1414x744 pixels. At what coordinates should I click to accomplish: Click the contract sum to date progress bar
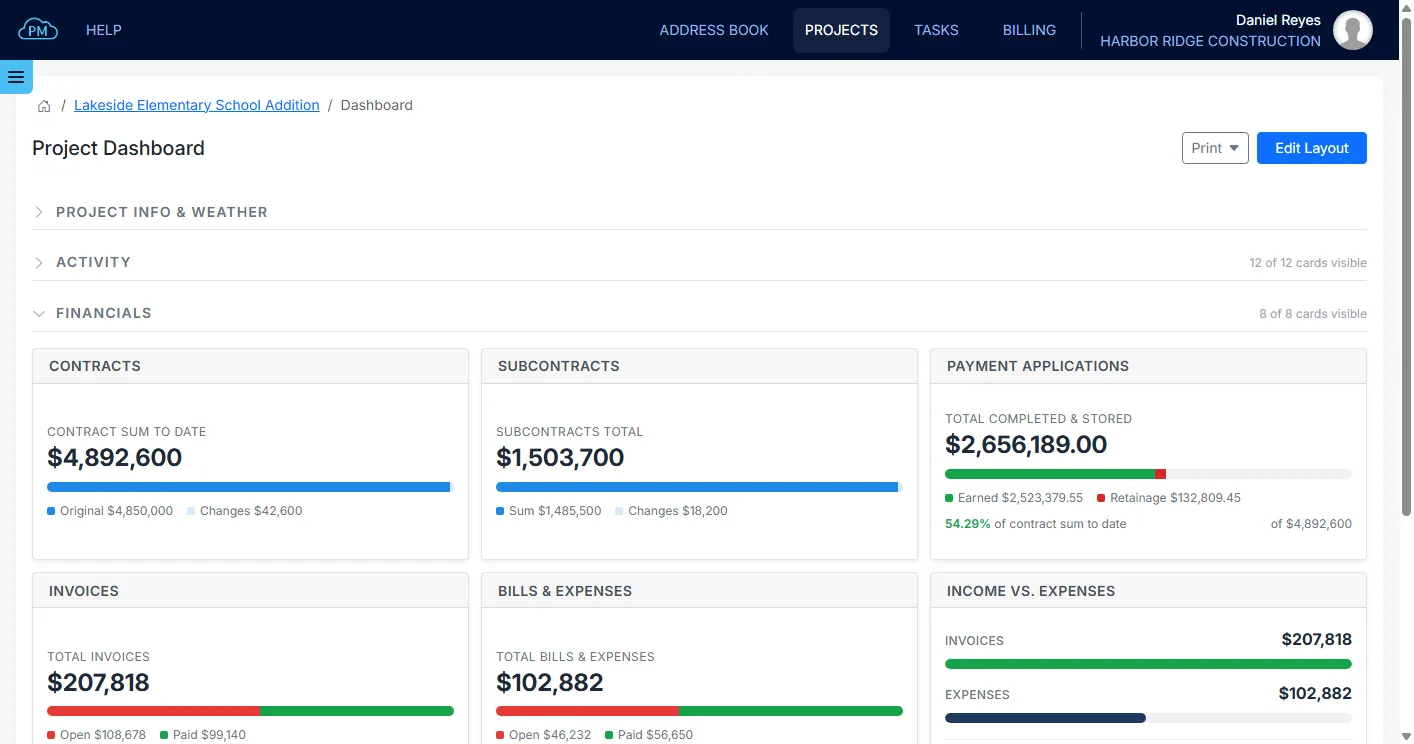coord(250,487)
